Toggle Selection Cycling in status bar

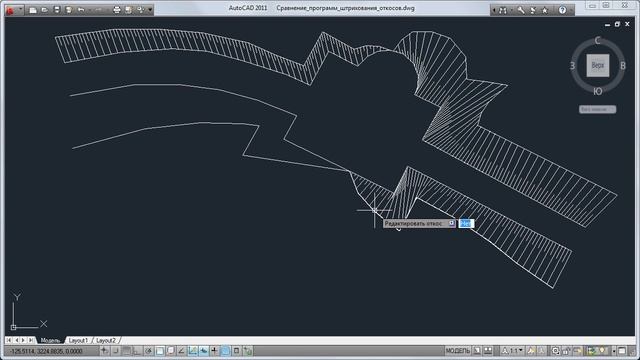pyautogui.click(x=247, y=351)
